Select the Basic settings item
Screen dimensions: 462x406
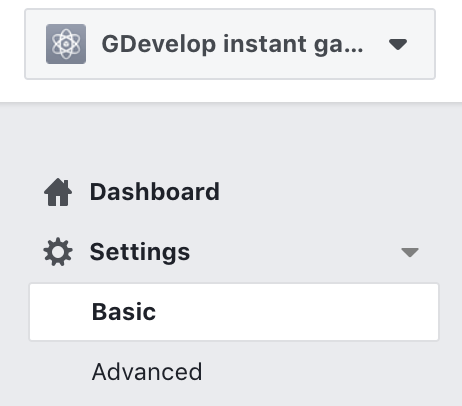[234, 312]
